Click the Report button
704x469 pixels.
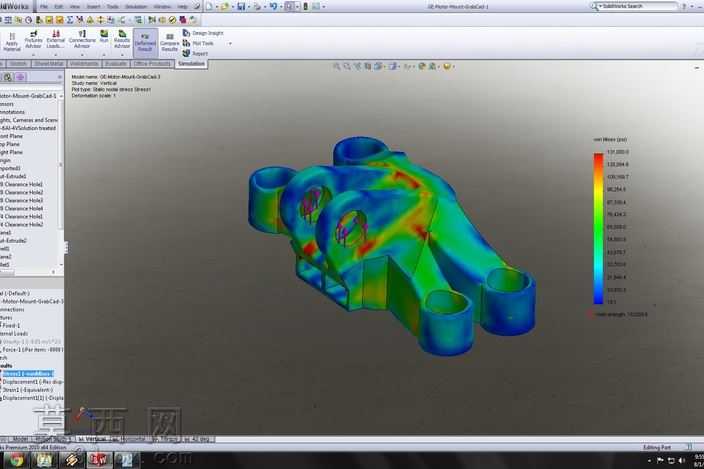click(x=195, y=53)
